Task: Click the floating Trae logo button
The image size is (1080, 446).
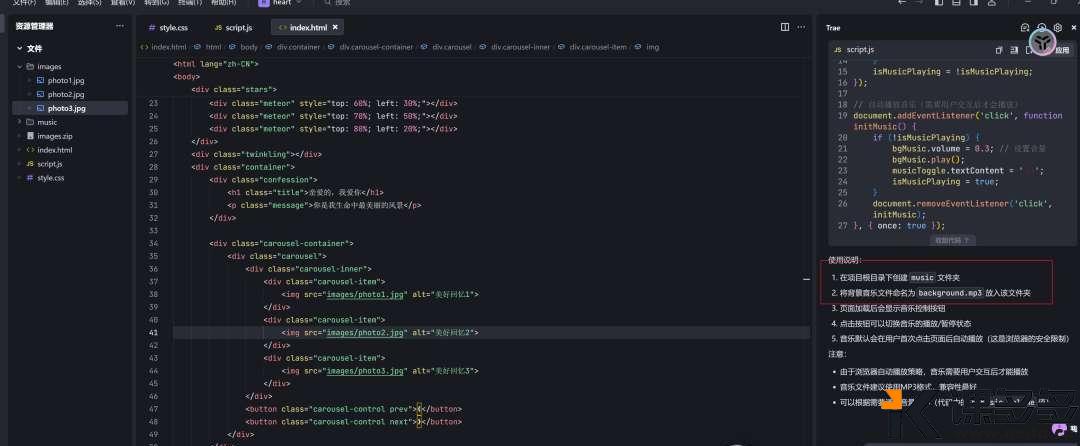Action: pyautogui.click(x=1042, y=42)
